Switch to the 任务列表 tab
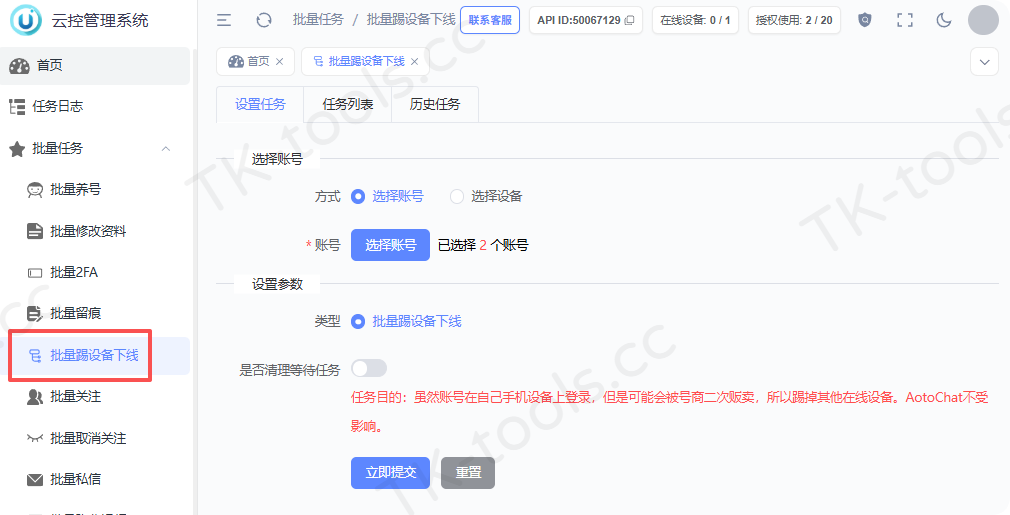The image size is (1010, 515). 348,104
